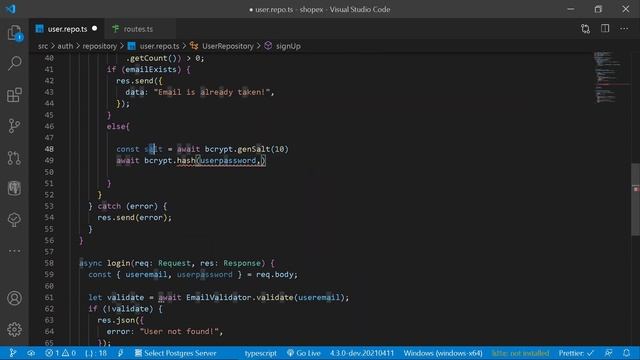This screenshot has width=640, height=360.
Task: Click 'catch (error)' on line 53
Action: click(x=127, y=206)
